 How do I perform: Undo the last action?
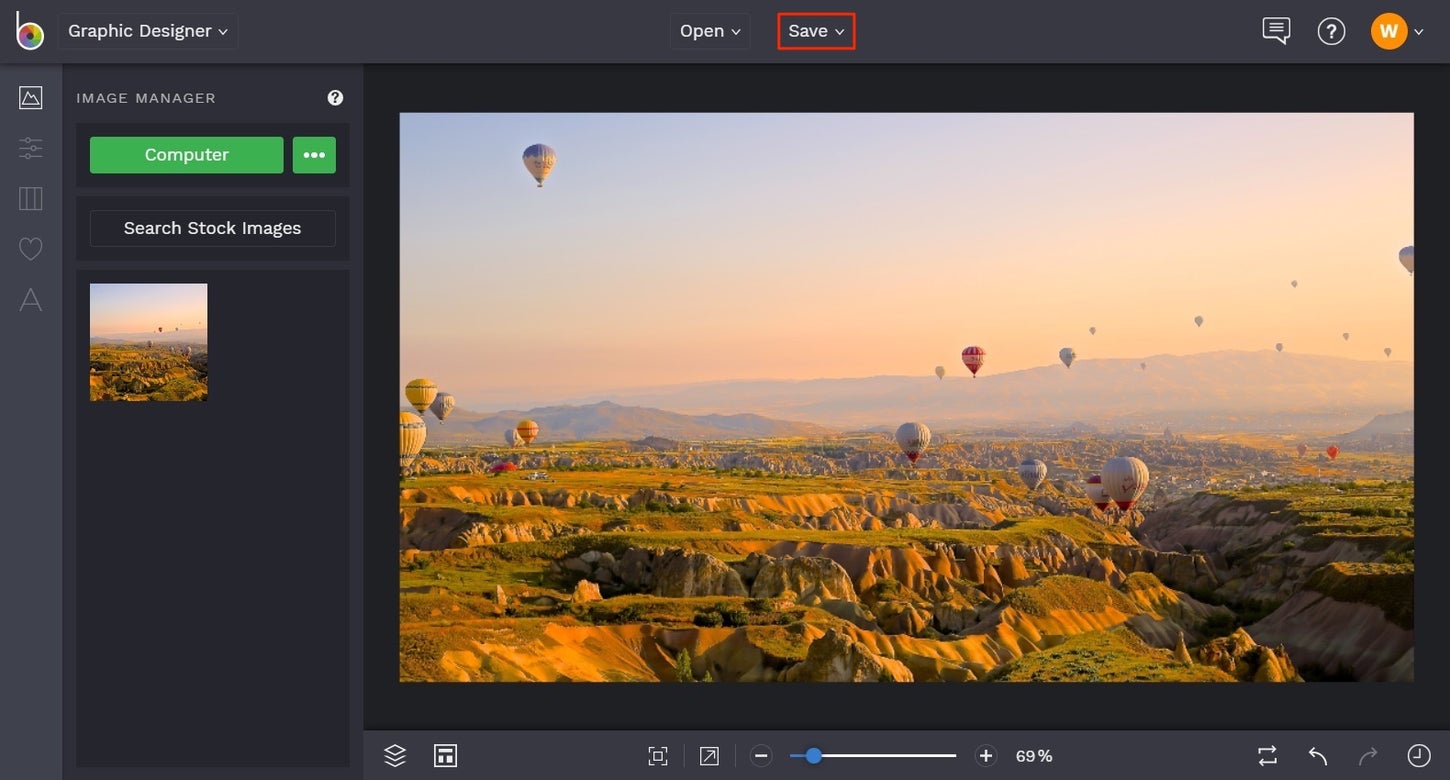[1318, 755]
